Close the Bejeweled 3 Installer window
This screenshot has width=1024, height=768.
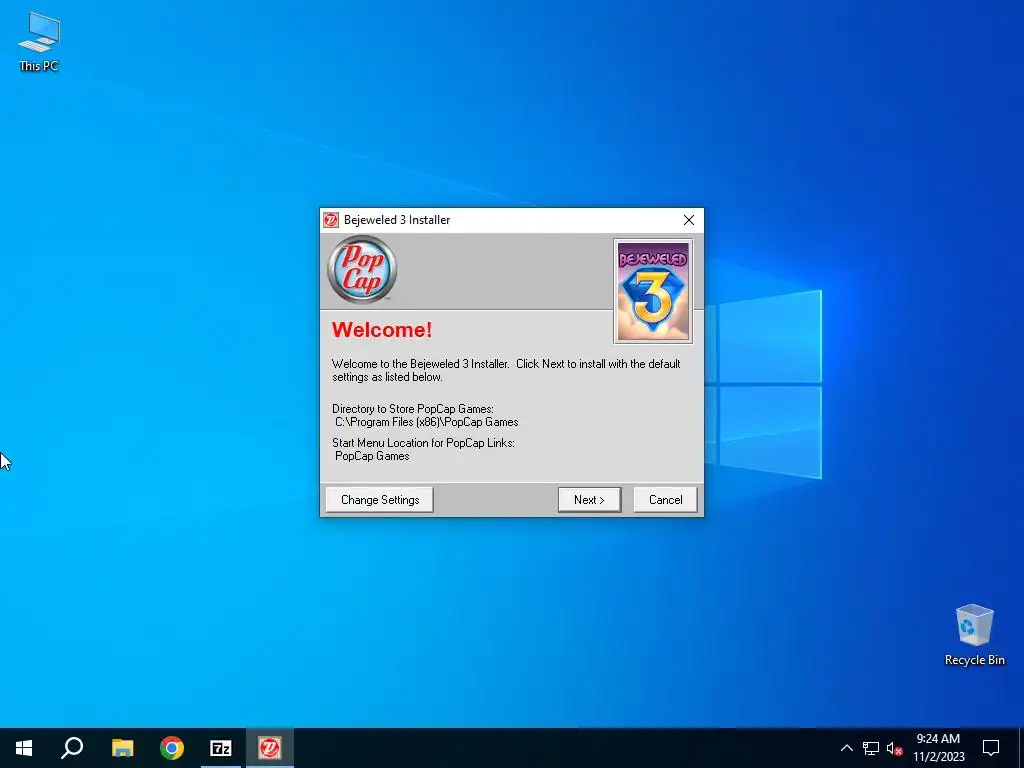tap(688, 220)
